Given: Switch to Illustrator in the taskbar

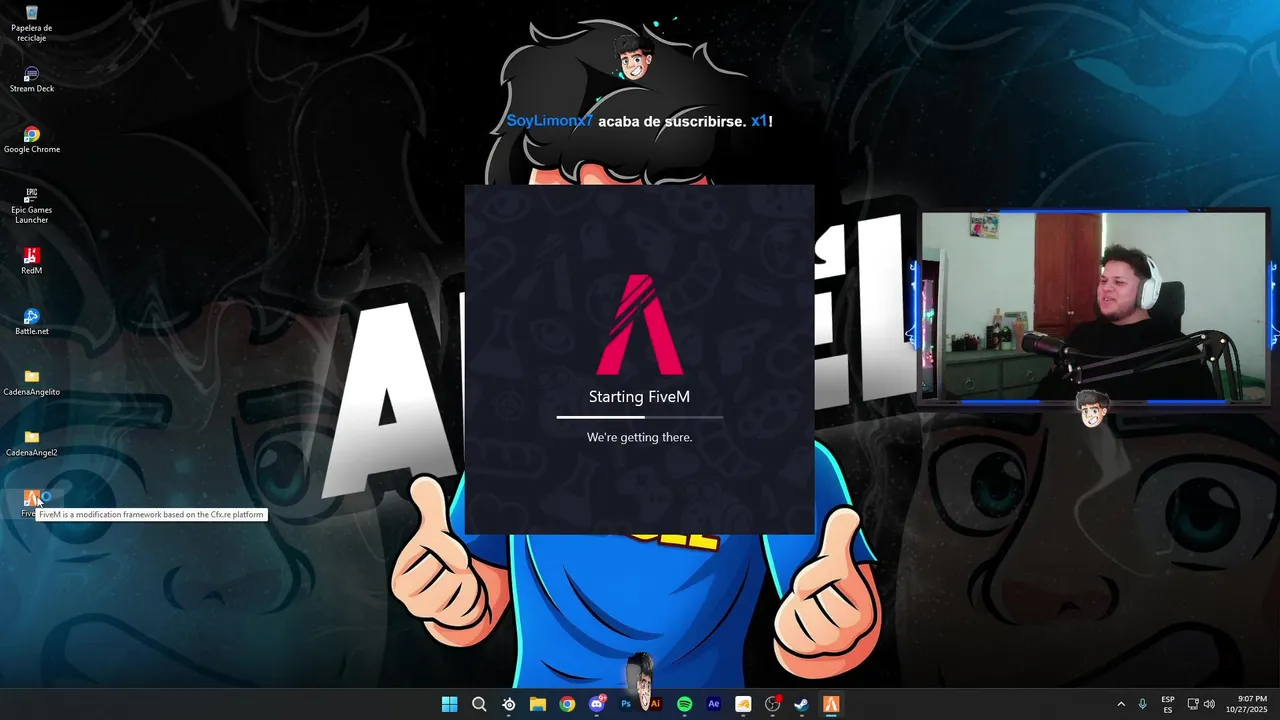Looking at the screenshot, I should click(656, 704).
